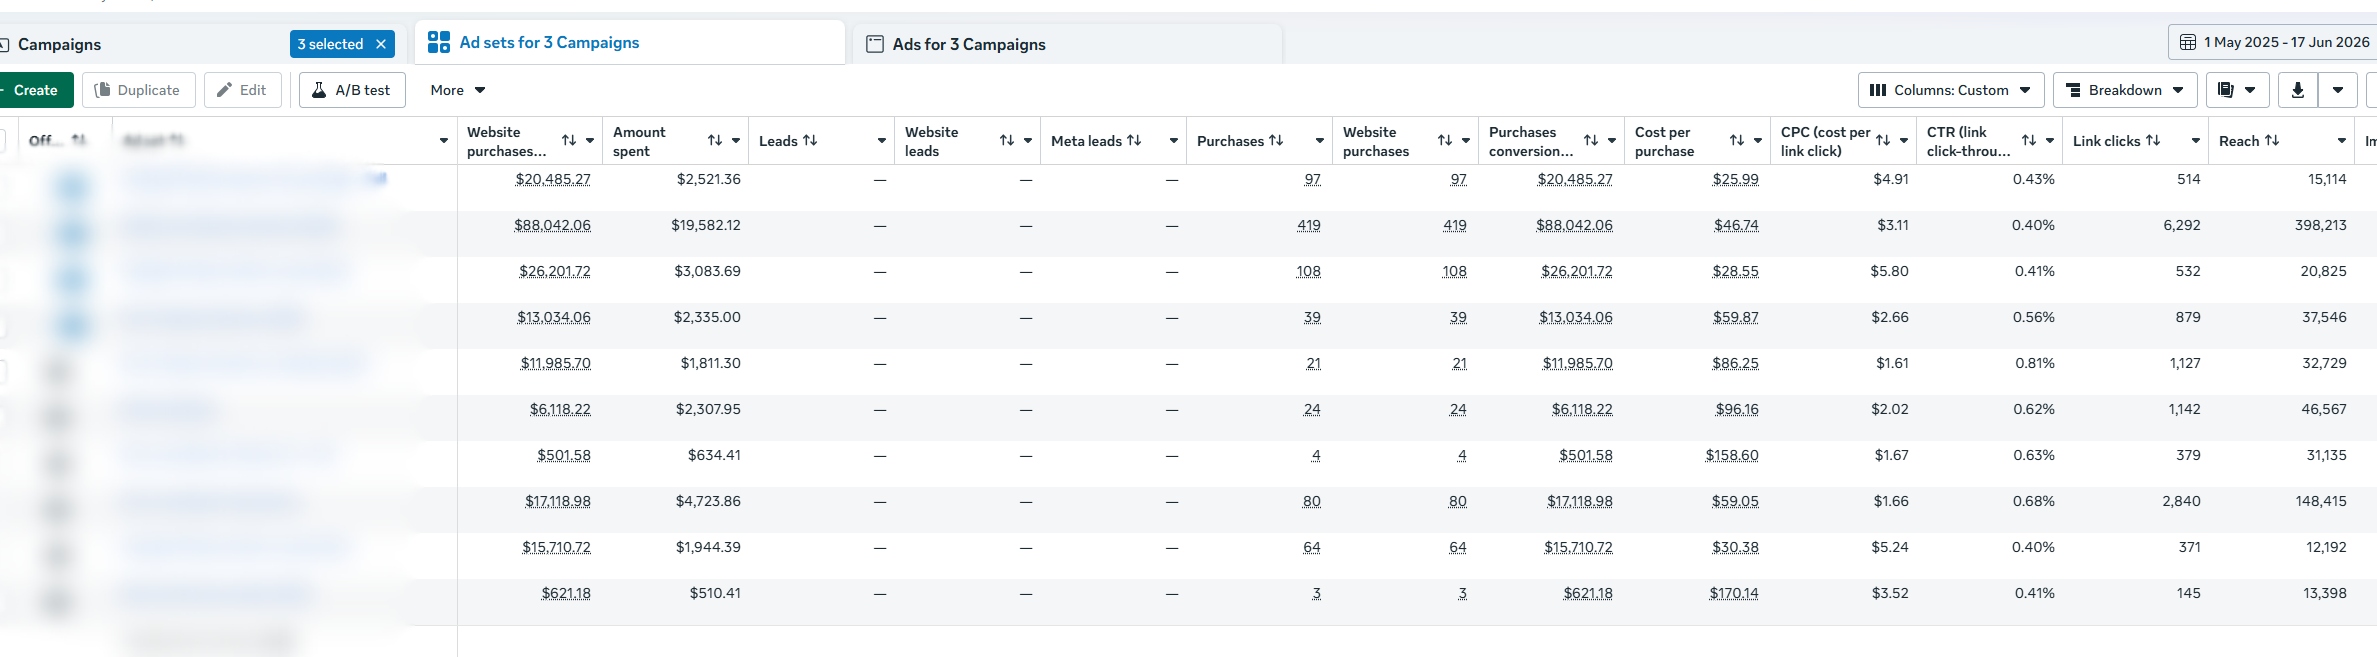
Task: Click the Duplicate copy icon
Action: (x=102, y=90)
